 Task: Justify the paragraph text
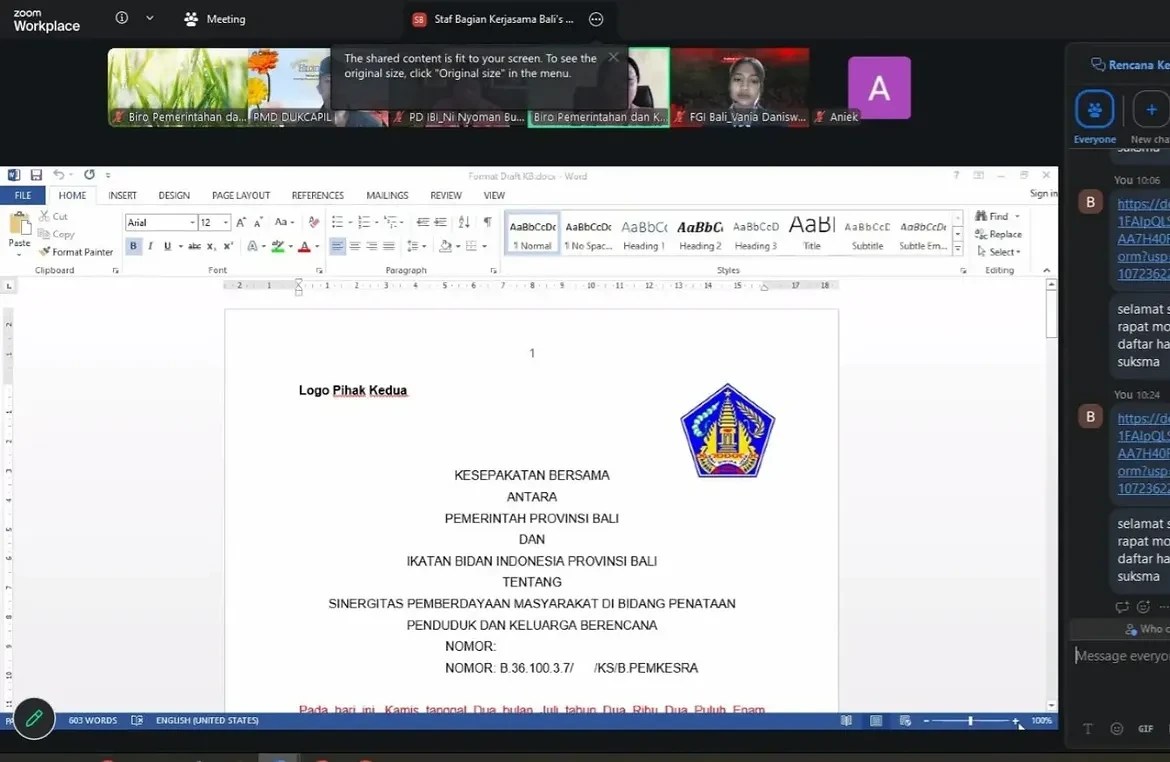pyautogui.click(x=389, y=246)
